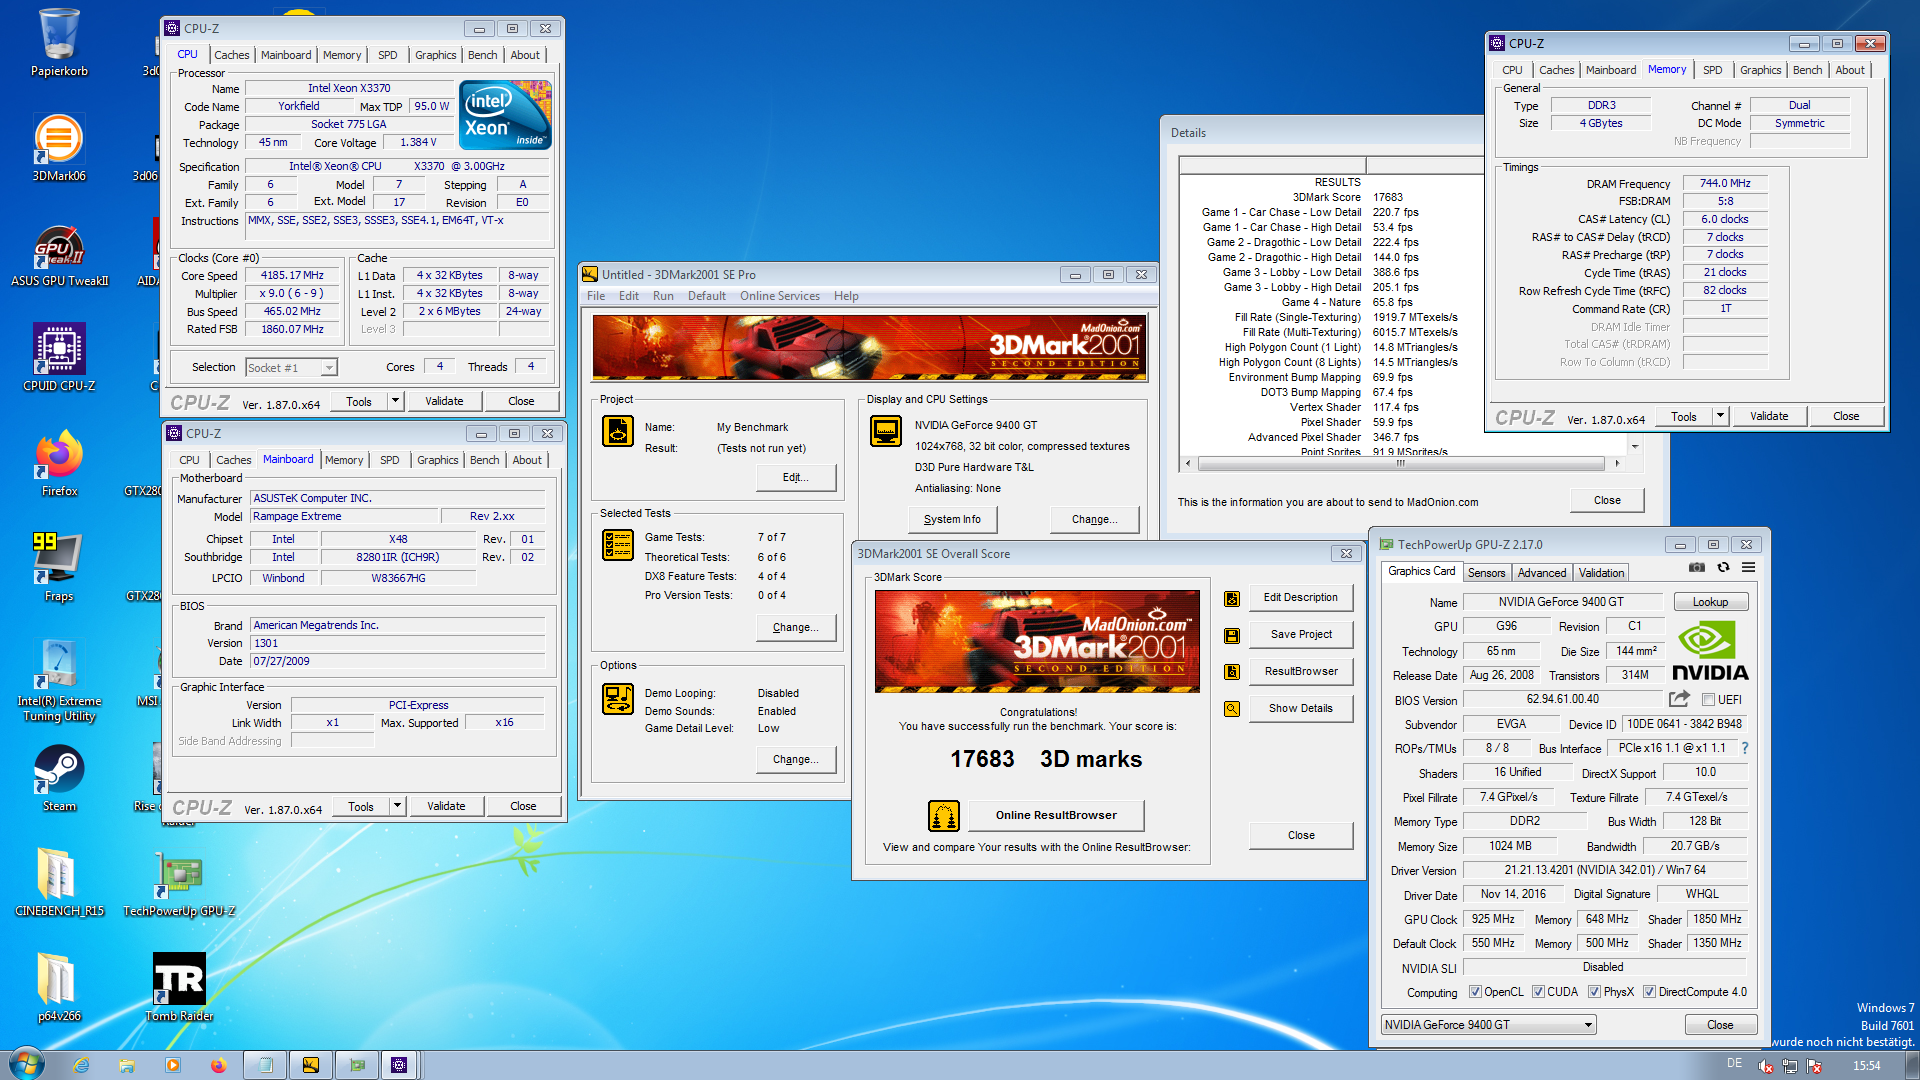Click the Online ResultBrowser button
The width and height of the screenshot is (1920, 1080).
point(1056,815)
